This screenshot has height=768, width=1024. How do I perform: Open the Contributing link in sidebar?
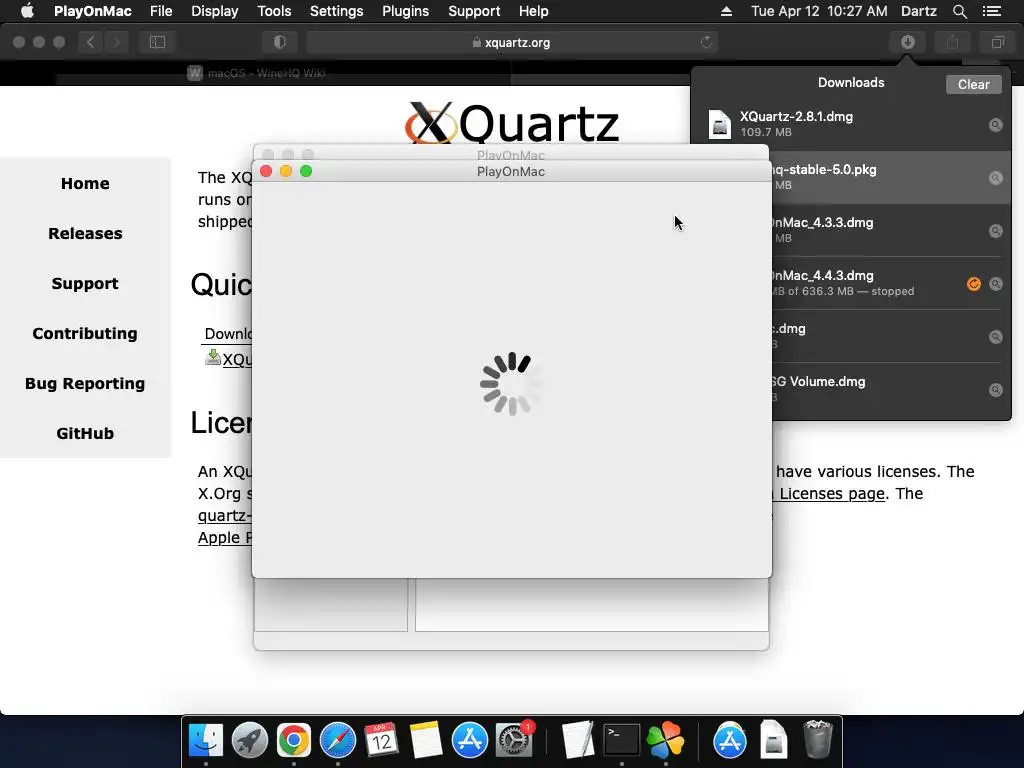85,334
